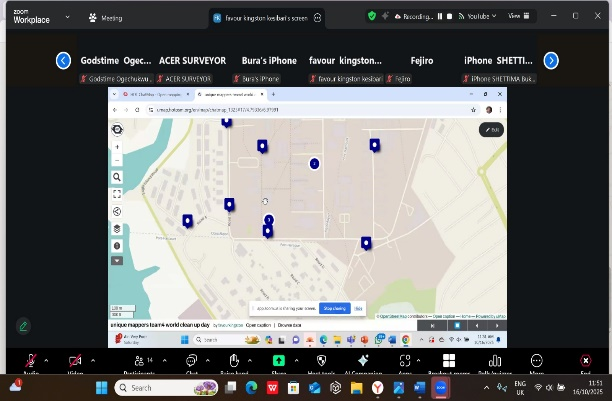The width and height of the screenshot is (612, 401).
Task: Click the red End meeting button
Action: point(586,360)
